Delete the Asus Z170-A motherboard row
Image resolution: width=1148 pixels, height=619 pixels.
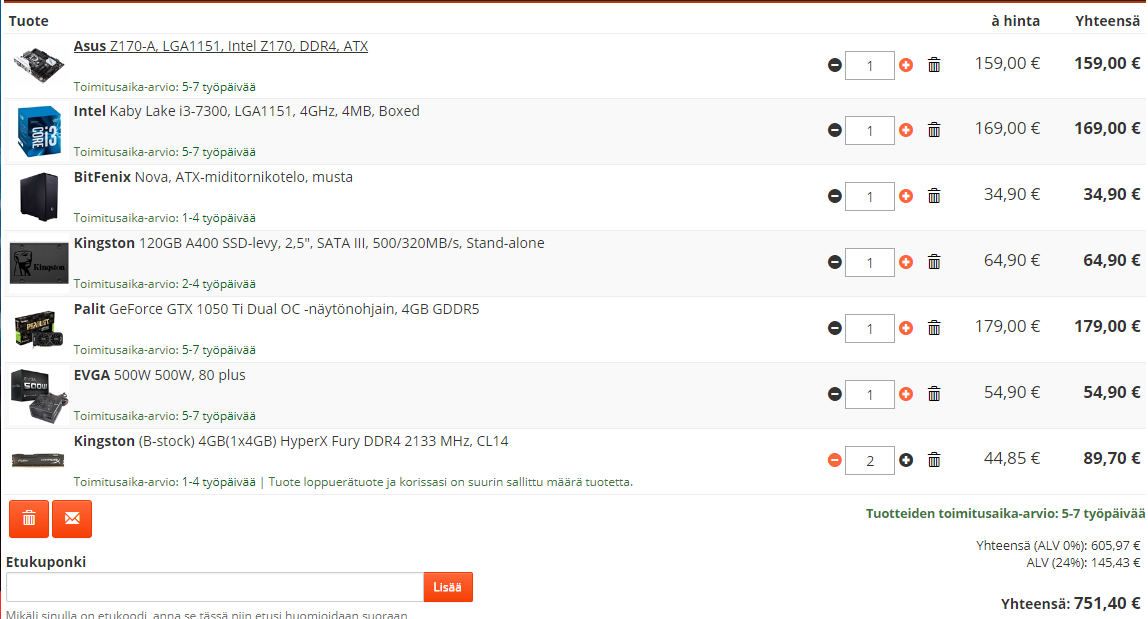(934, 65)
